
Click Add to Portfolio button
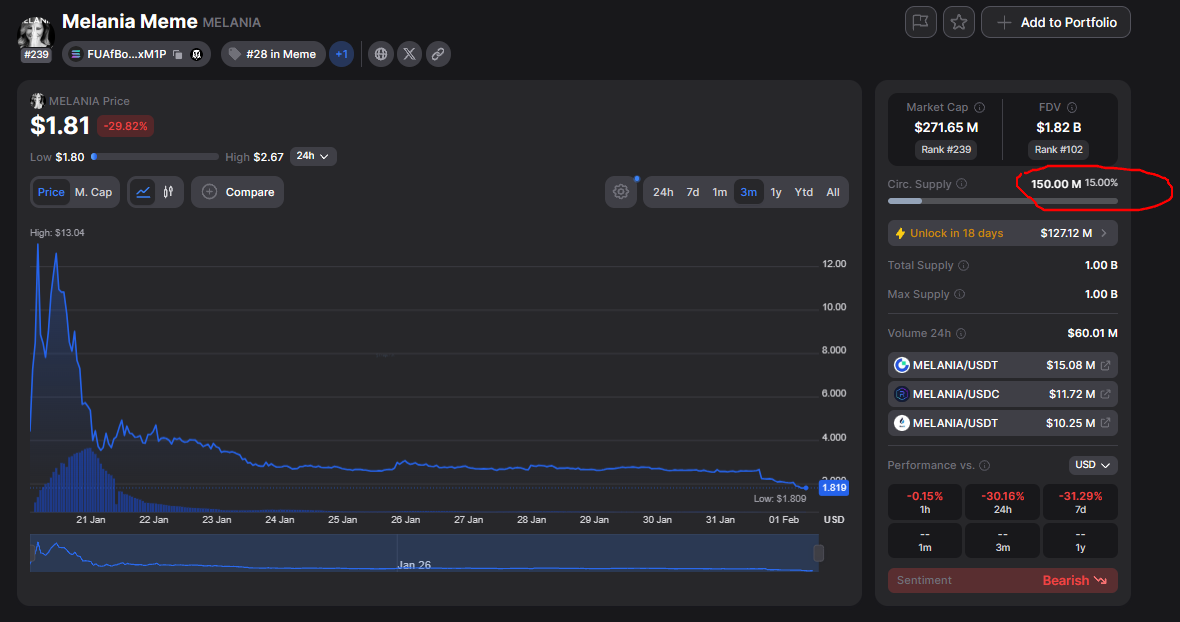[x=1056, y=23]
